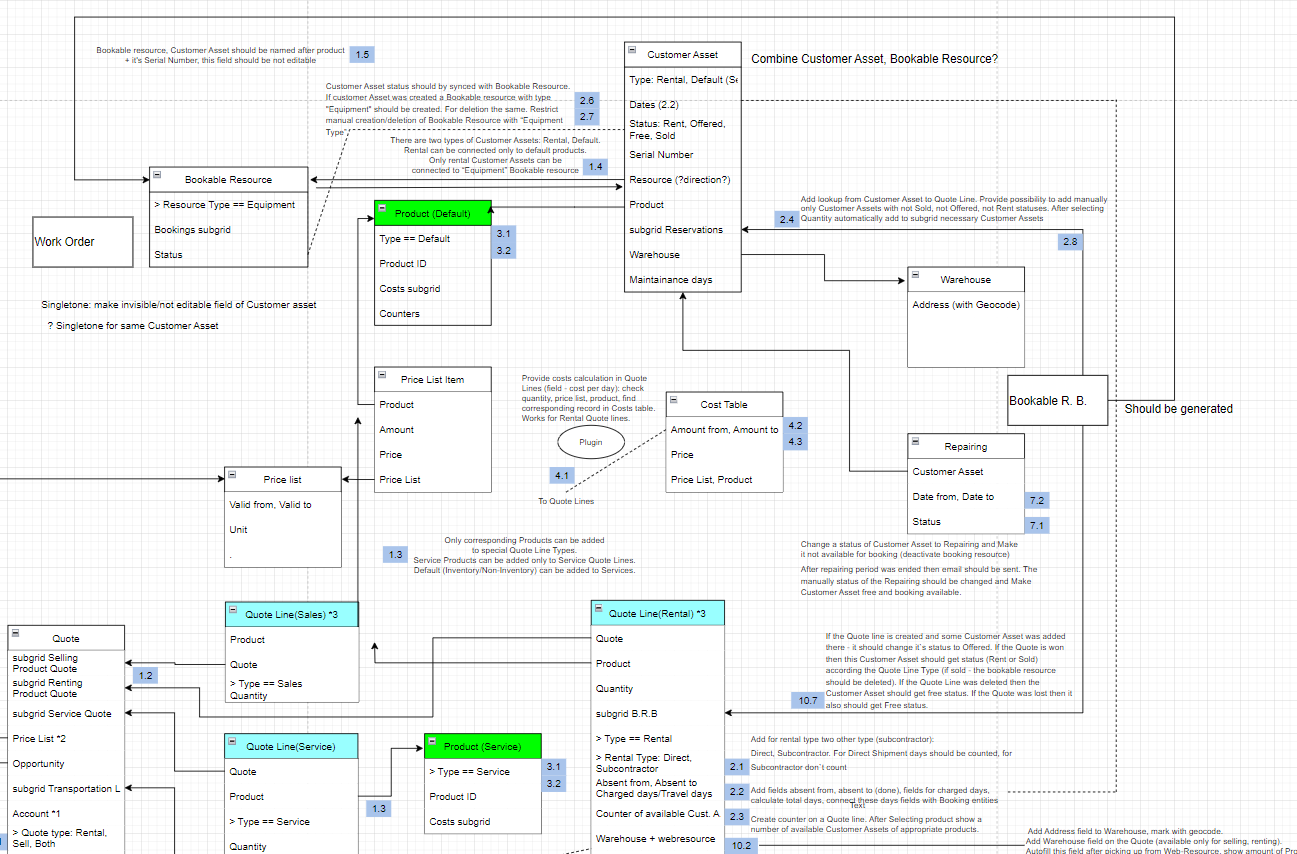The width and height of the screenshot is (1297, 854).
Task: Select the Bookable R. B. box
Action: (x=1058, y=401)
